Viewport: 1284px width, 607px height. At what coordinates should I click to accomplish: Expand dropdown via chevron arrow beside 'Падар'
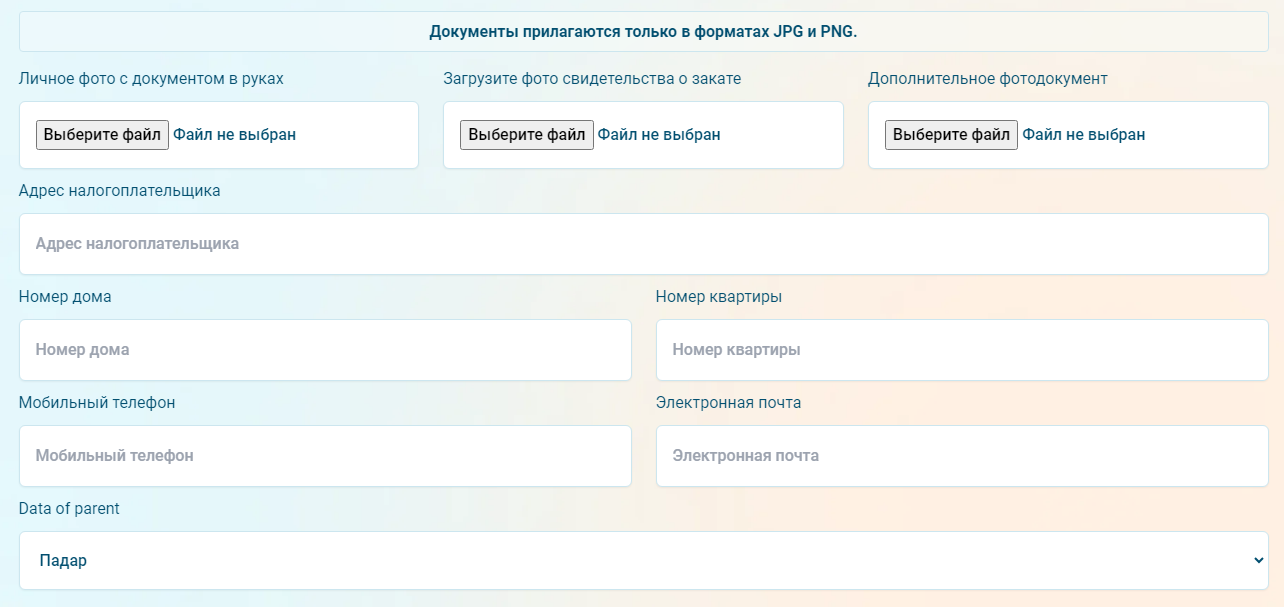click(x=1258, y=561)
